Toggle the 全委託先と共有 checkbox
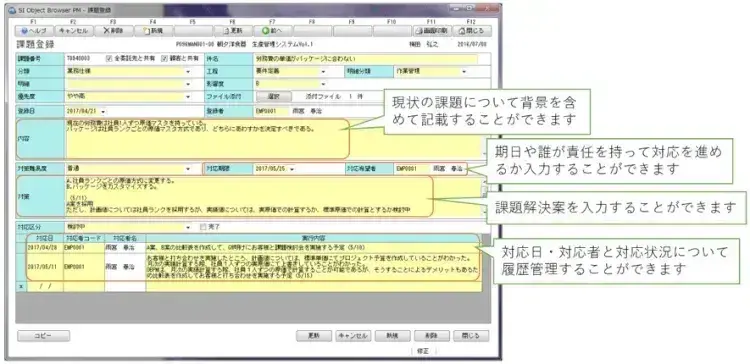750x364 pixels. (109, 58)
